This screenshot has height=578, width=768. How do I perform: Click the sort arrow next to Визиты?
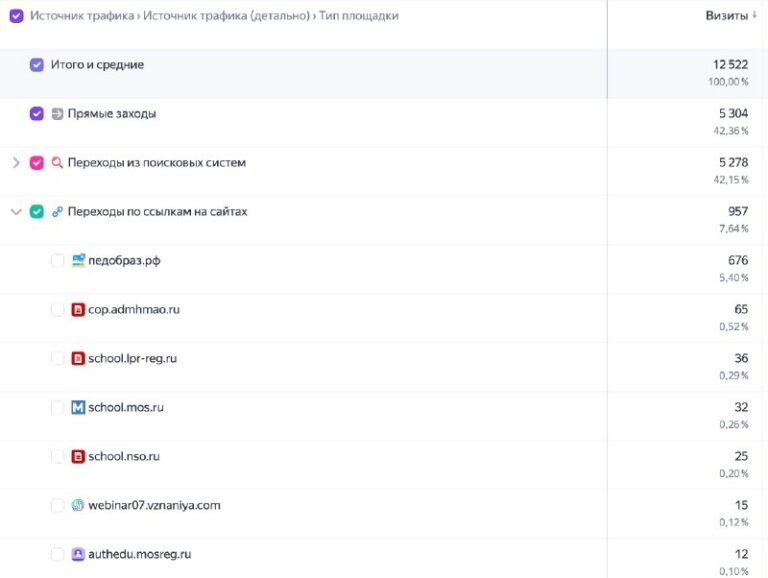click(x=755, y=15)
